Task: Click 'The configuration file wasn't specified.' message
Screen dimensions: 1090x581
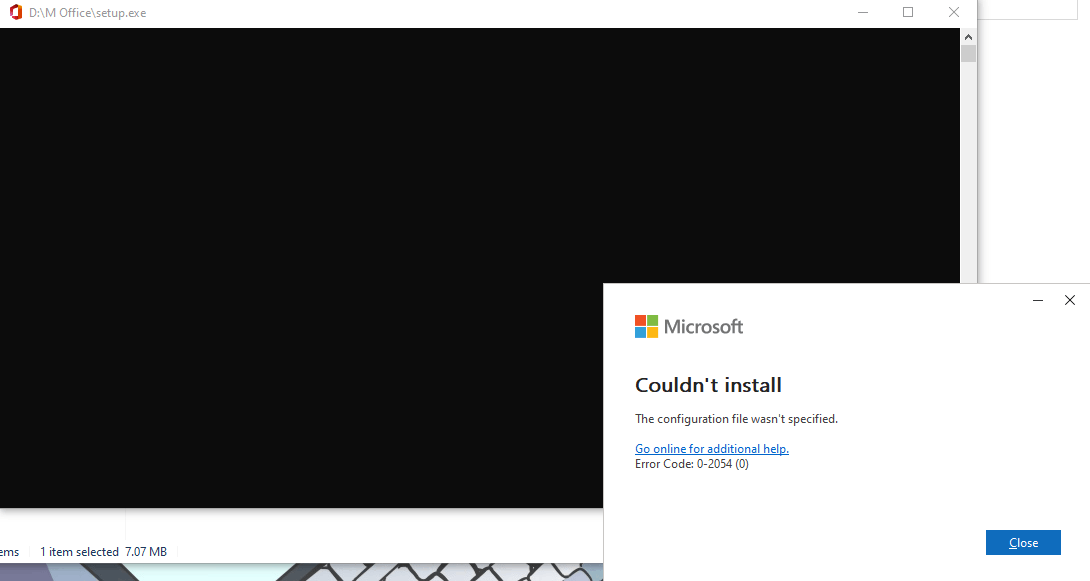Action: pyautogui.click(x=736, y=419)
